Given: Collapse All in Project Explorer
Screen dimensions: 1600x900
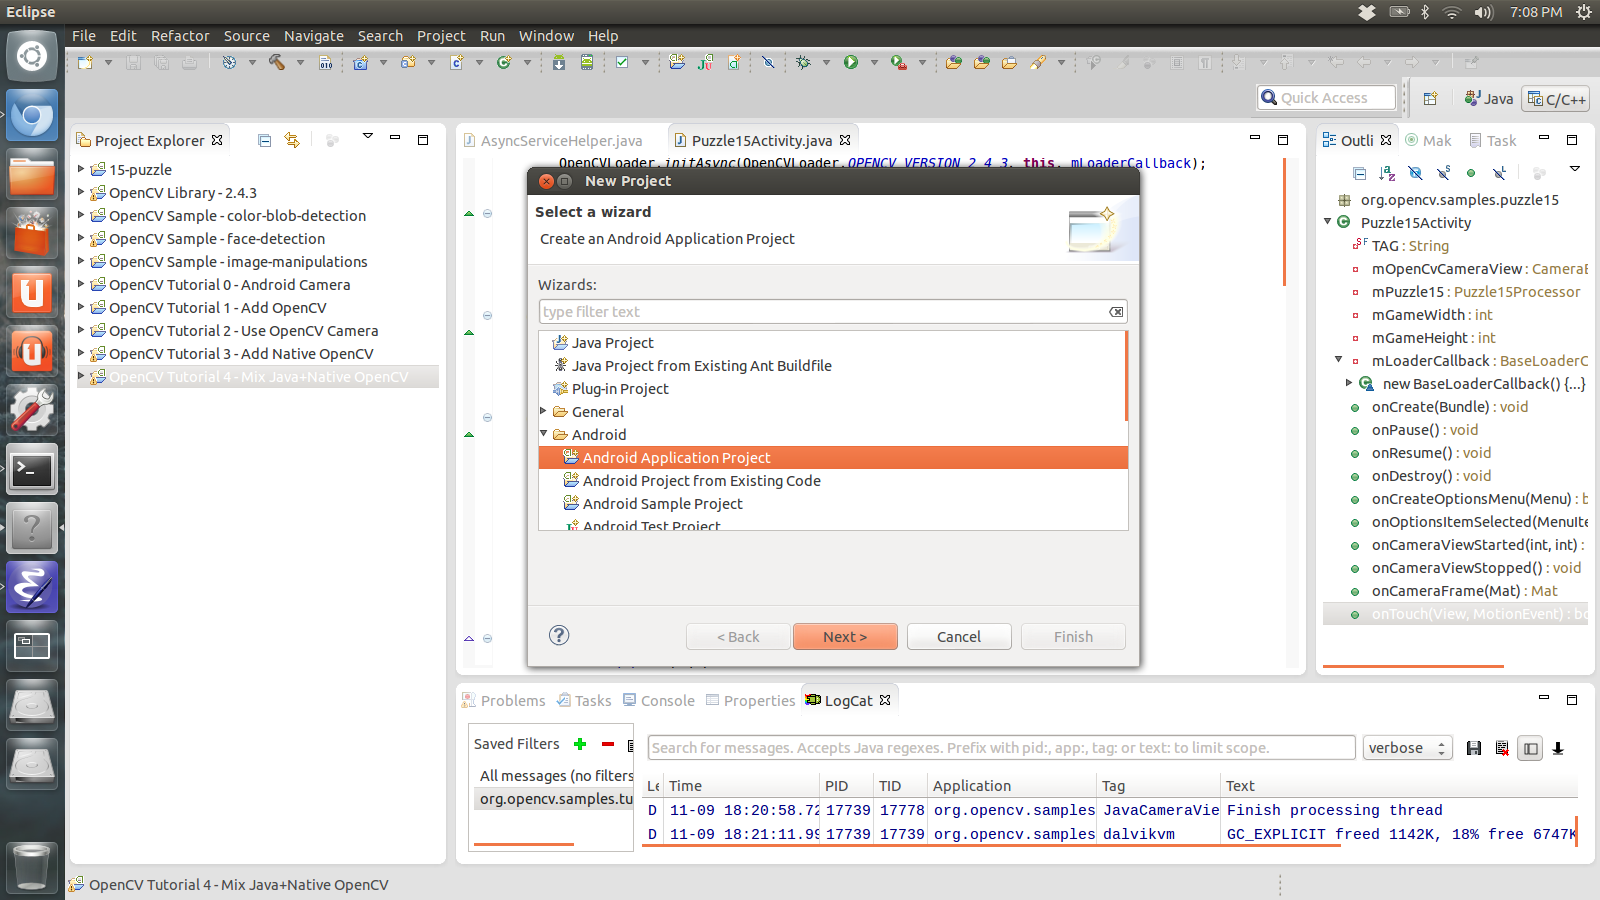Looking at the screenshot, I should tap(264, 141).
